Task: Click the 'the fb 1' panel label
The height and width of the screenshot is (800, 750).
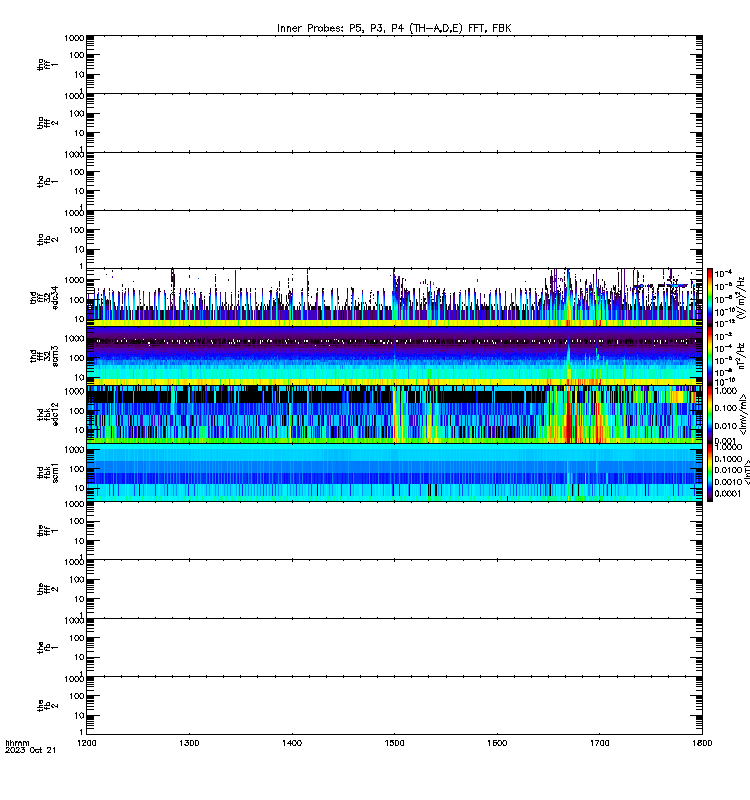Action: 47,647
